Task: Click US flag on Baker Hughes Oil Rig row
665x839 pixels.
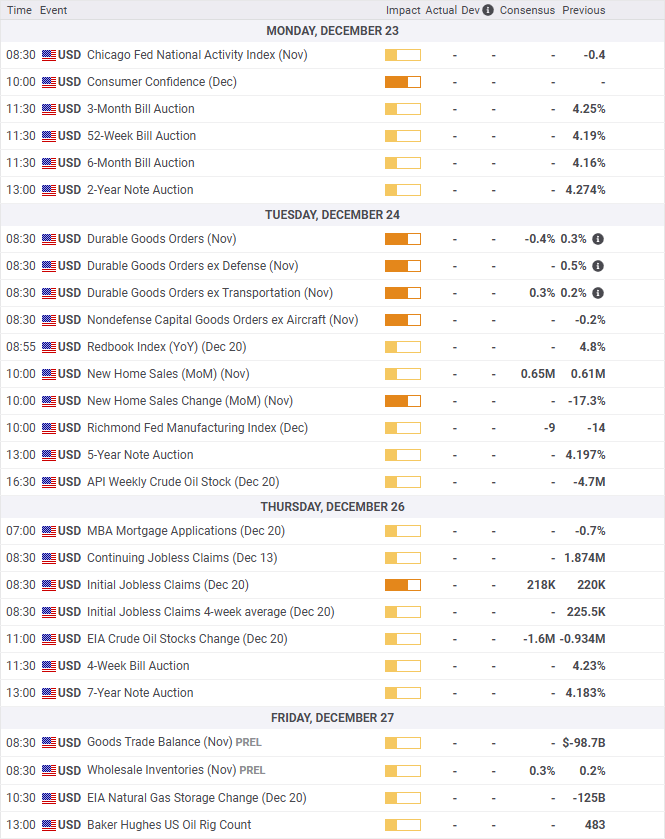Action: coord(49,825)
